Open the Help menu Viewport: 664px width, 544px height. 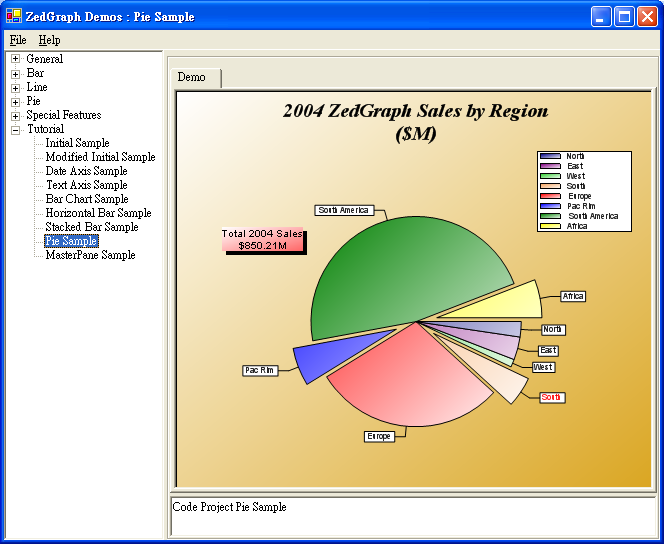tap(50, 40)
